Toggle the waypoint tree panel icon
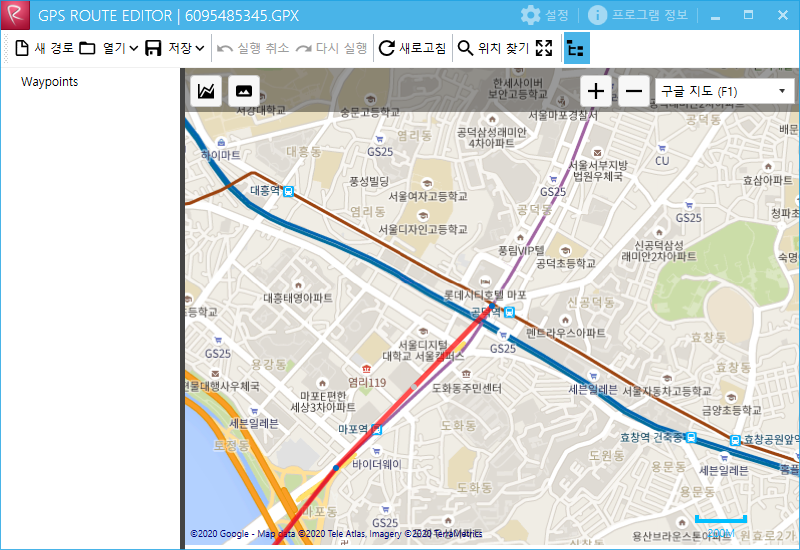This screenshot has height=550, width=800. [577, 48]
